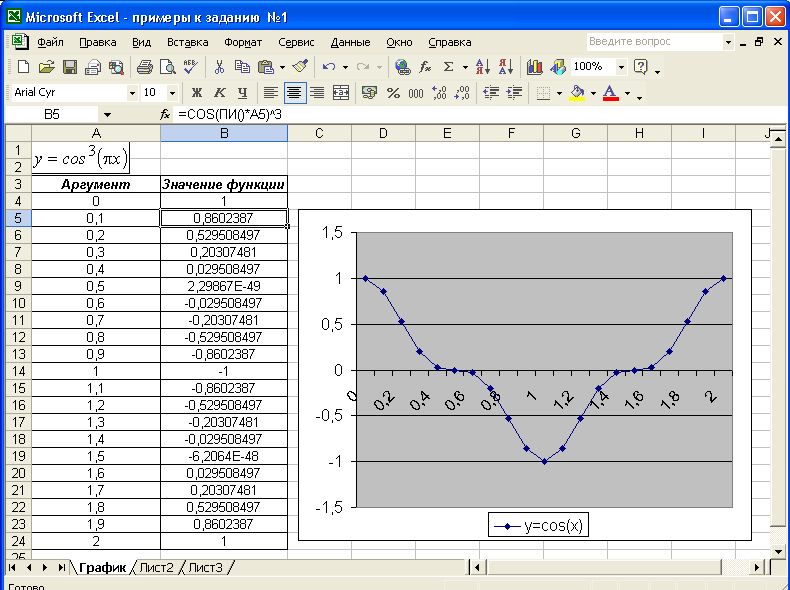Switch to the Лист3 sheet tab
The height and width of the screenshot is (590, 790).
(x=206, y=567)
